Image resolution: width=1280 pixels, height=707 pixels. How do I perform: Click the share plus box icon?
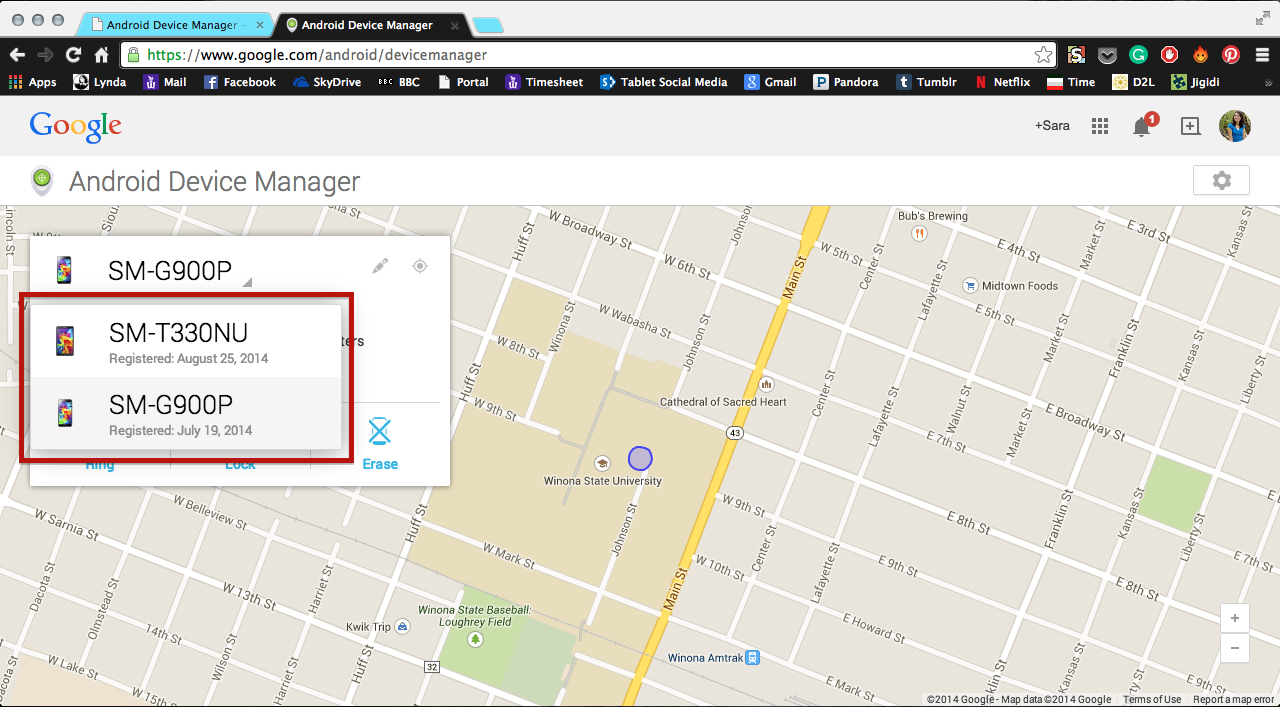pyautogui.click(x=1190, y=126)
